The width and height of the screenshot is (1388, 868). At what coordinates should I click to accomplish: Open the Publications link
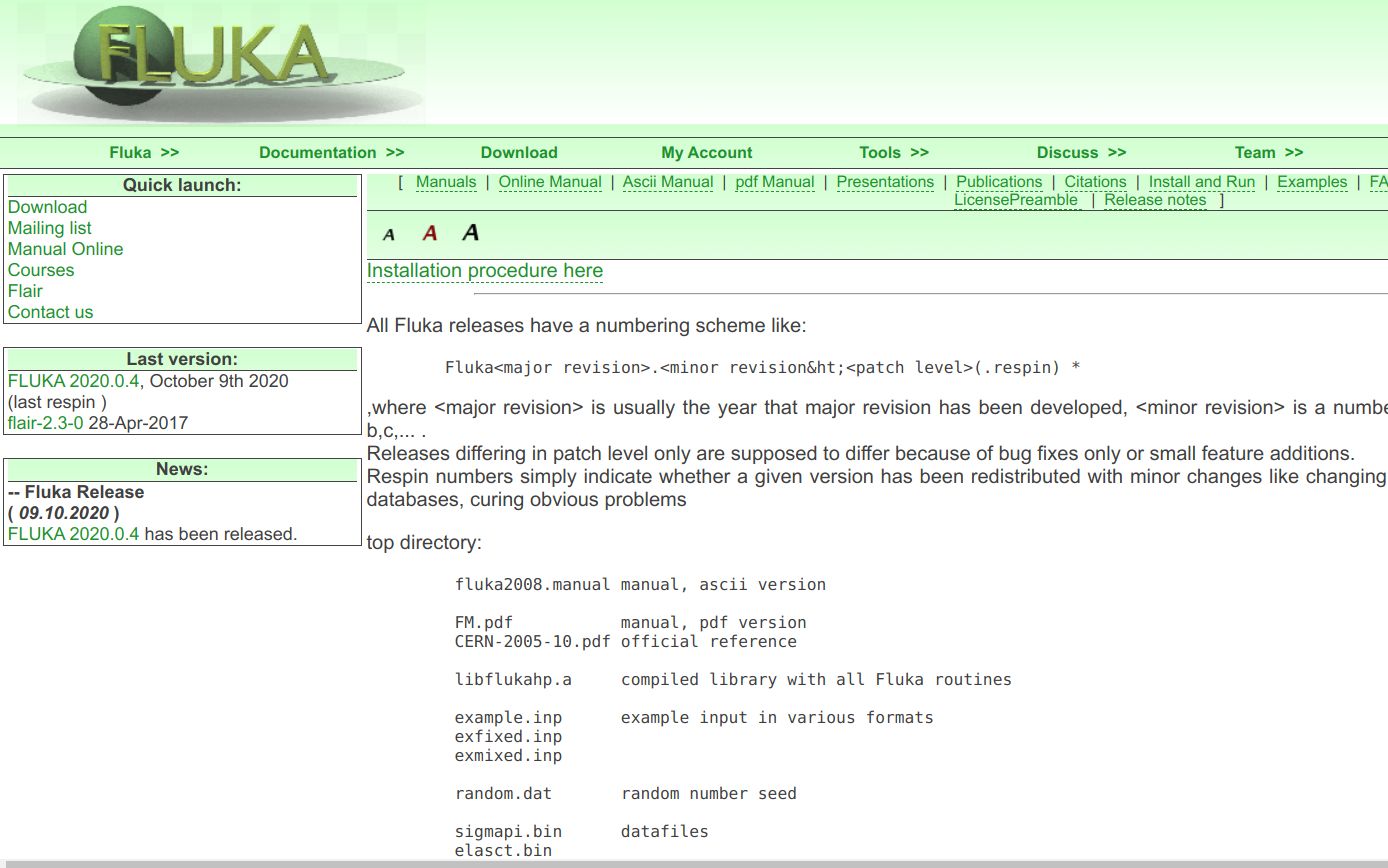(999, 182)
